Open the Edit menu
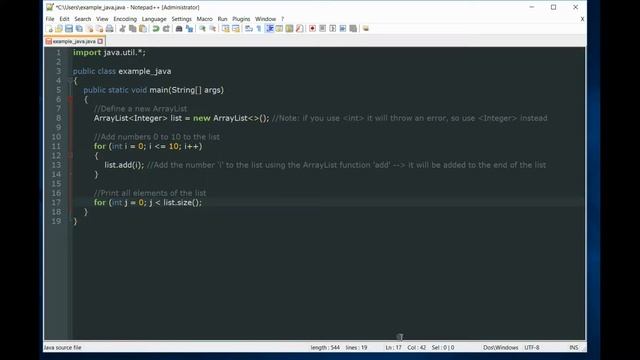The height and width of the screenshot is (360, 640). (x=64, y=19)
